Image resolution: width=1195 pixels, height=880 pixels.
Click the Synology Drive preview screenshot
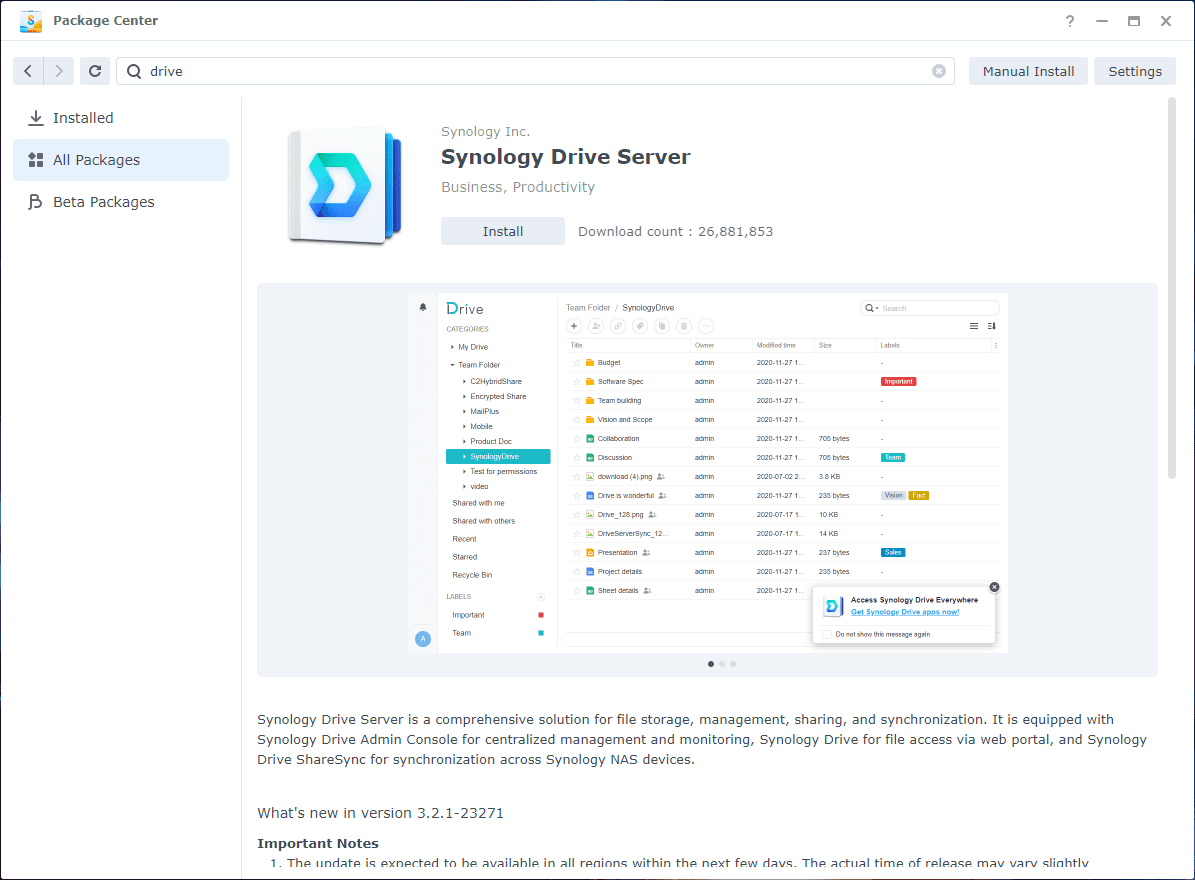click(708, 472)
